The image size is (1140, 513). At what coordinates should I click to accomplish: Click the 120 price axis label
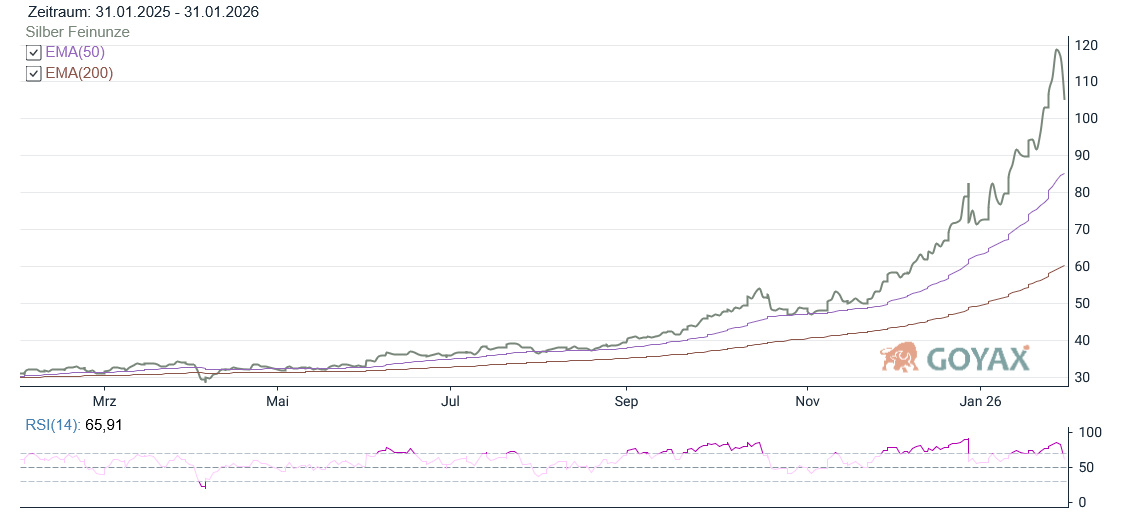1087,45
